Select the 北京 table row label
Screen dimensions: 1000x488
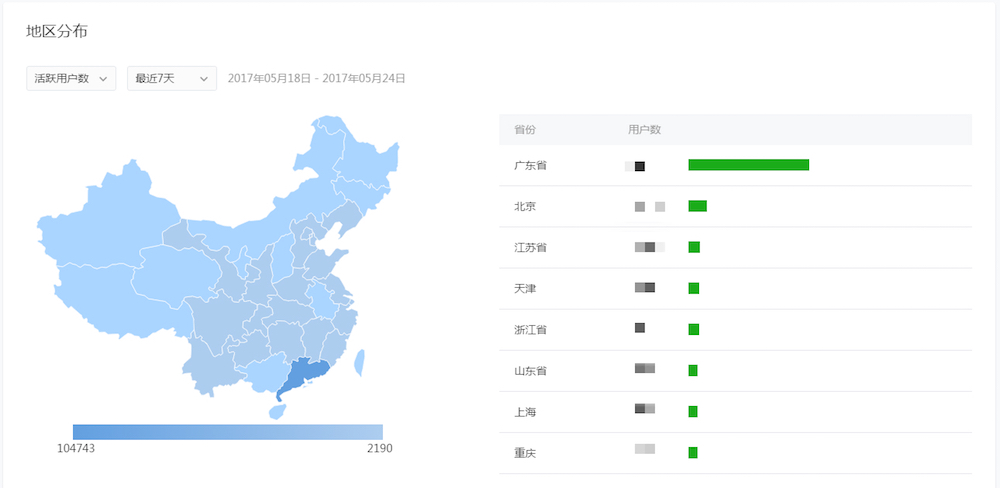pyautogui.click(x=525, y=207)
